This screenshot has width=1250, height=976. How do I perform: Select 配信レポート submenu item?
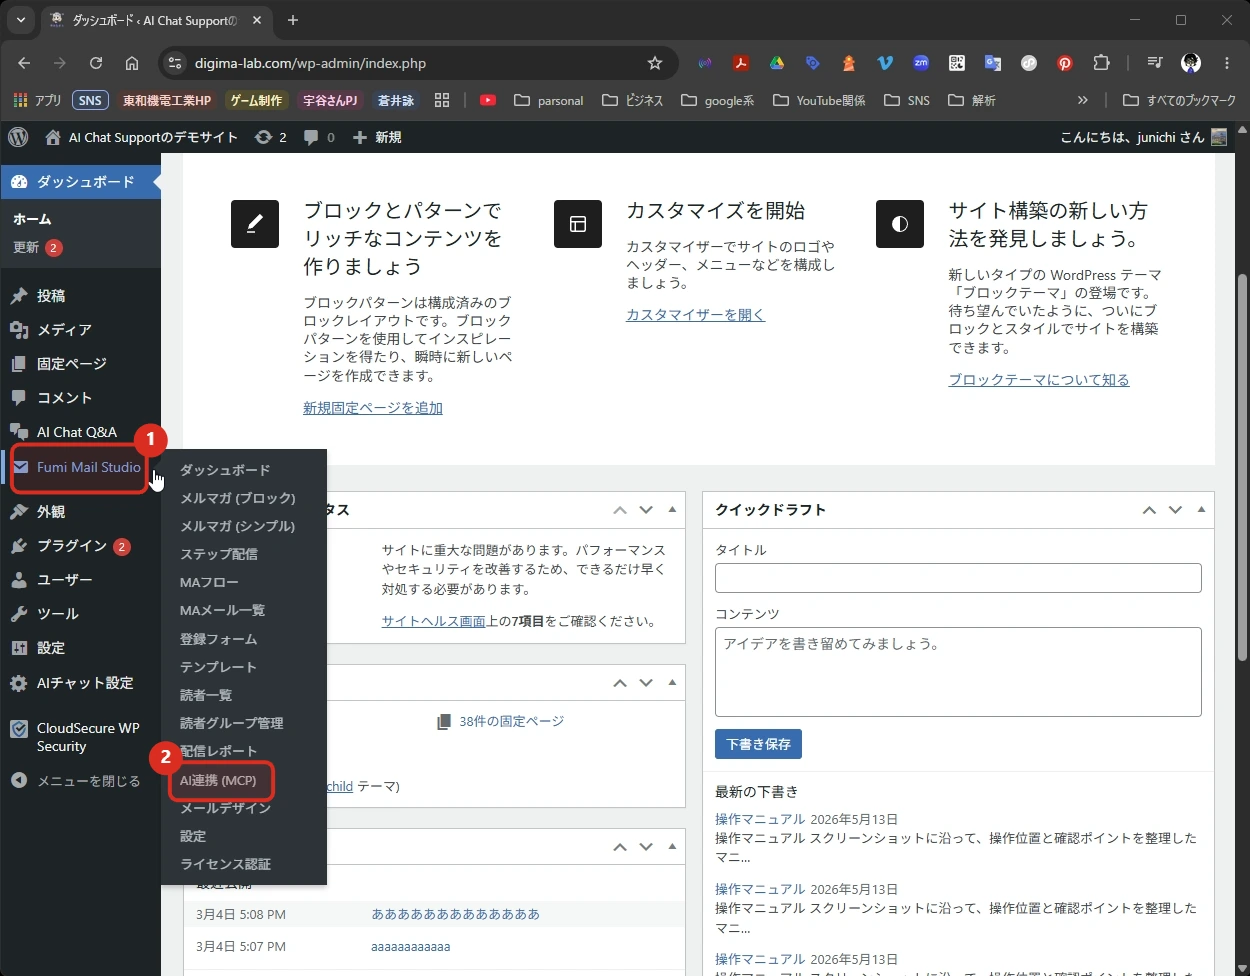click(219, 751)
